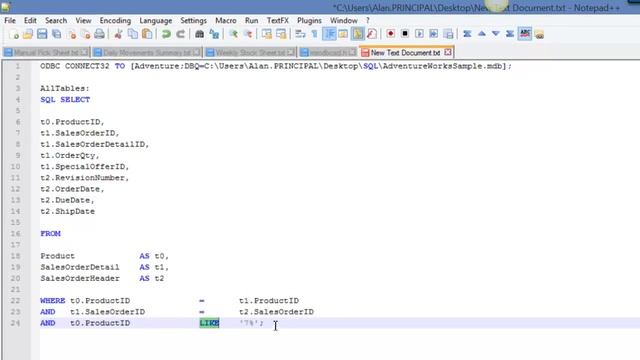Open the View menu
The width and height of the screenshot is (640, 360).
(x=83, y=20)
